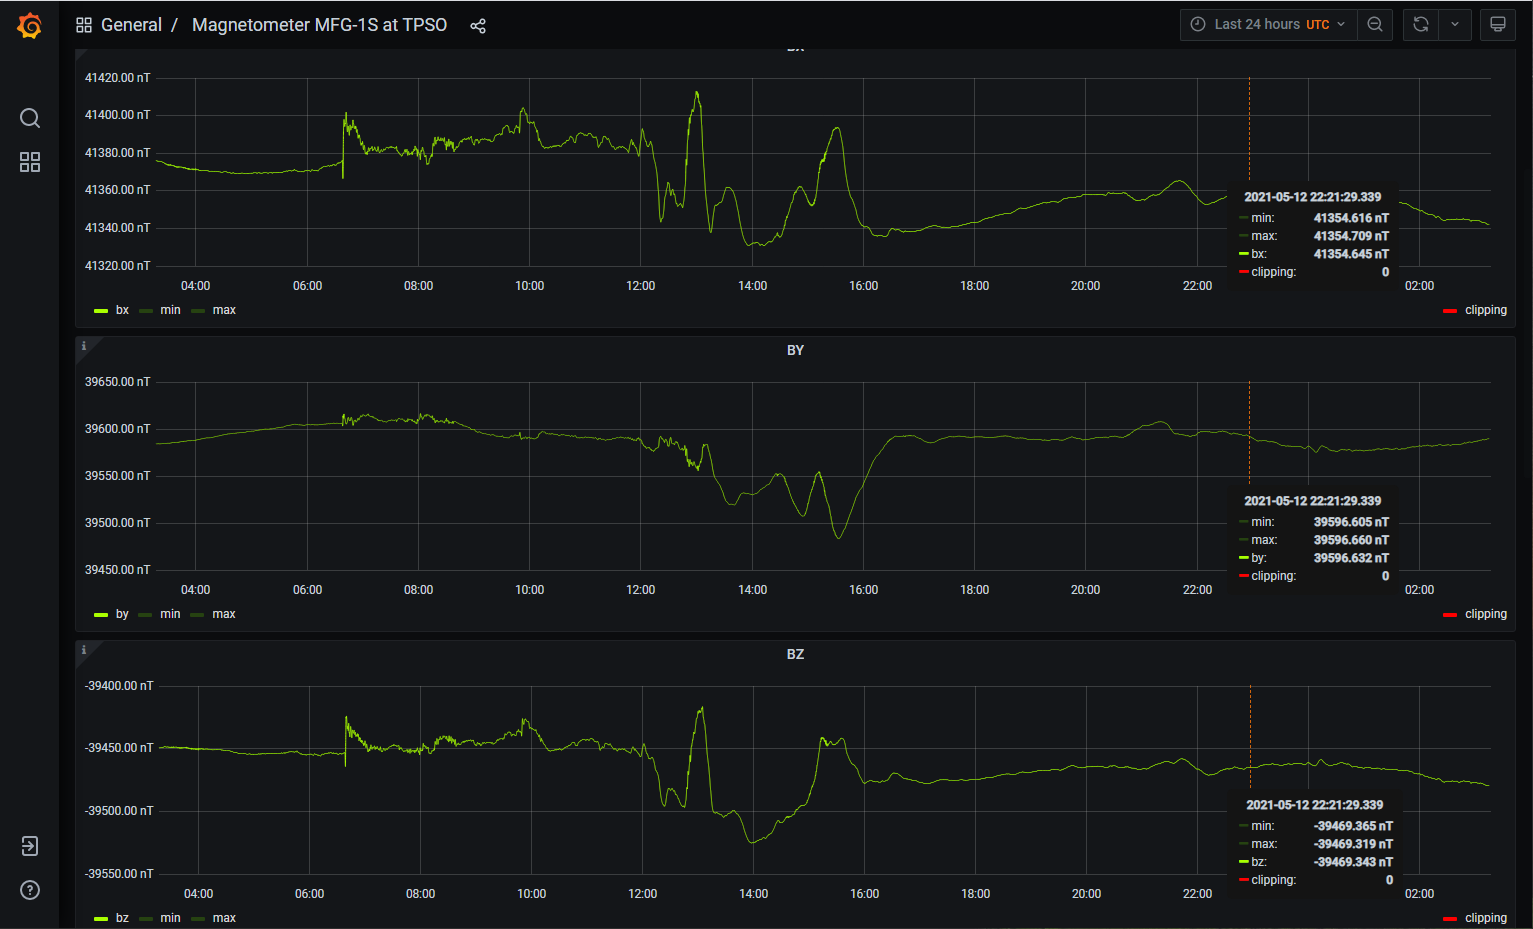Click the Grafana logo home icon

tap(30, 26)
